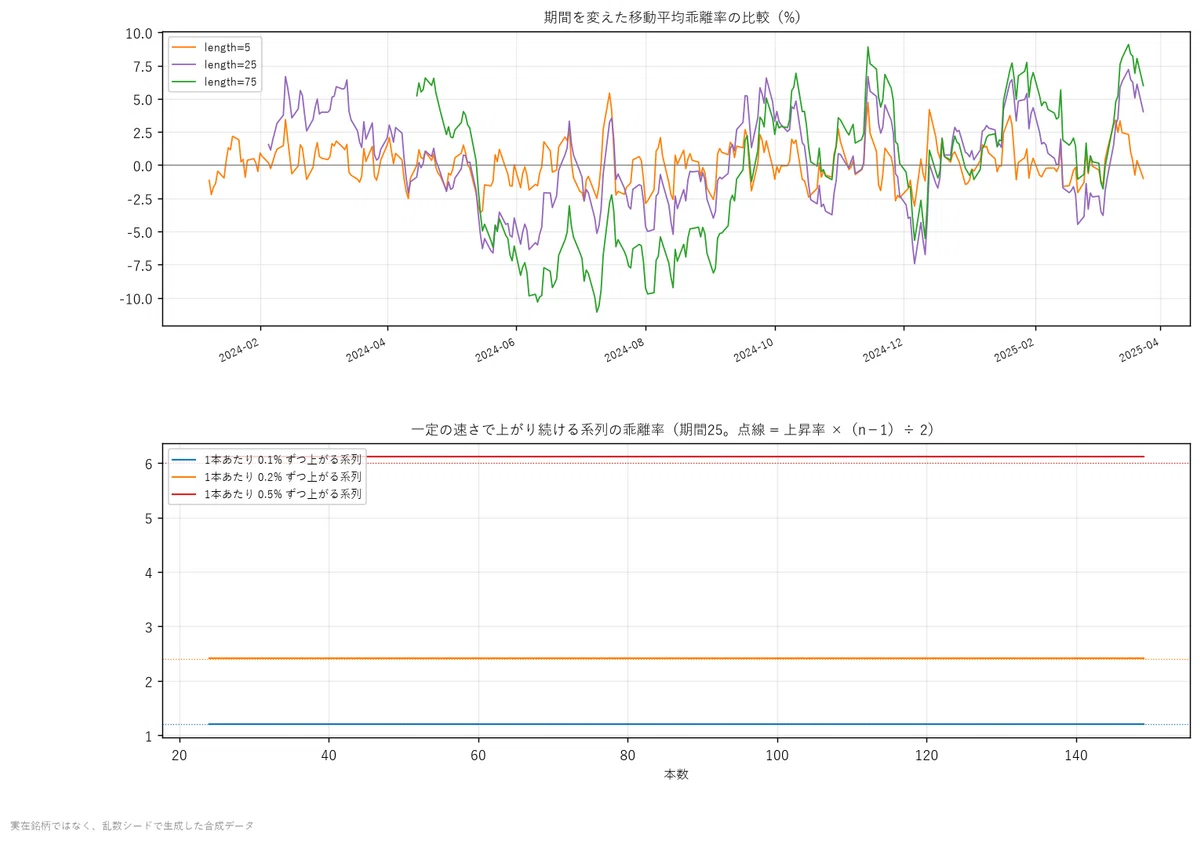The height and width of the screenshot is (841, 1200).
Task: Click the 2024-10 date tick label
Action: [x=754, y=352]
